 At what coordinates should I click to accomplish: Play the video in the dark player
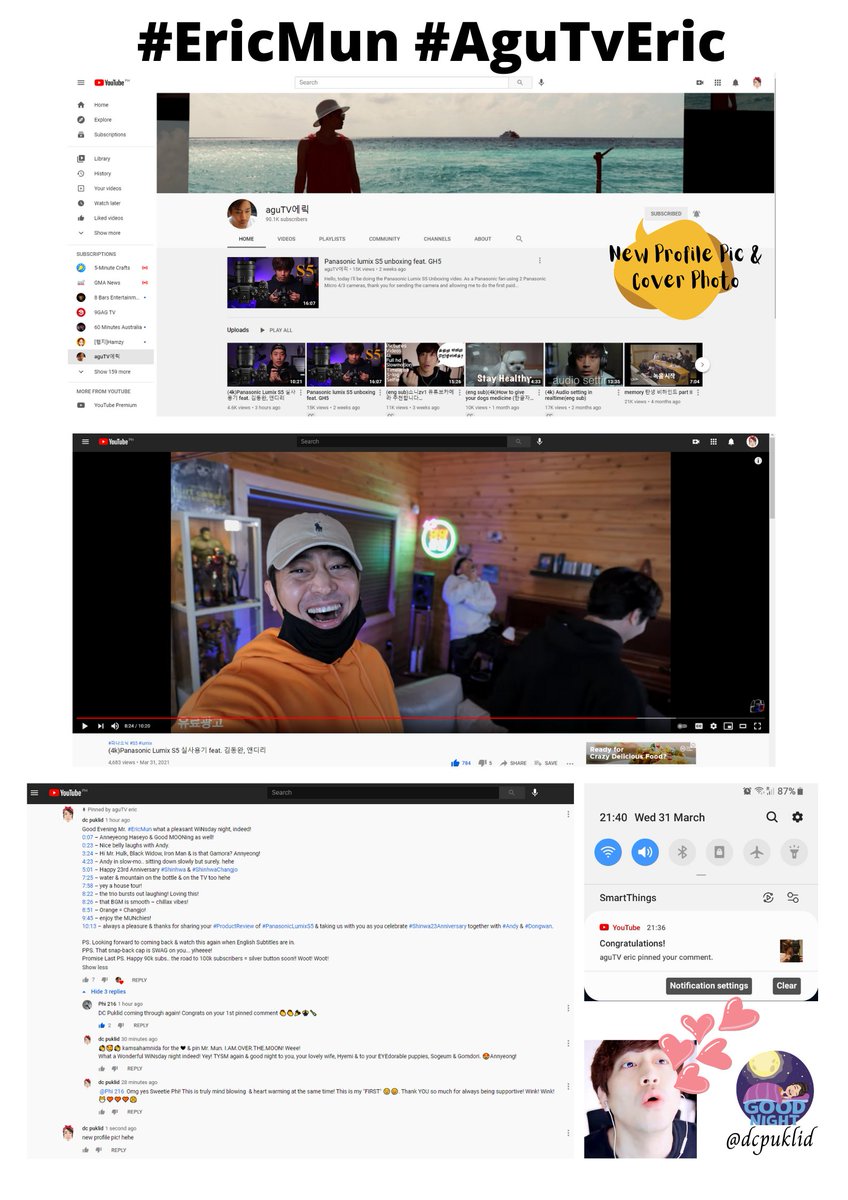(85, 725)
